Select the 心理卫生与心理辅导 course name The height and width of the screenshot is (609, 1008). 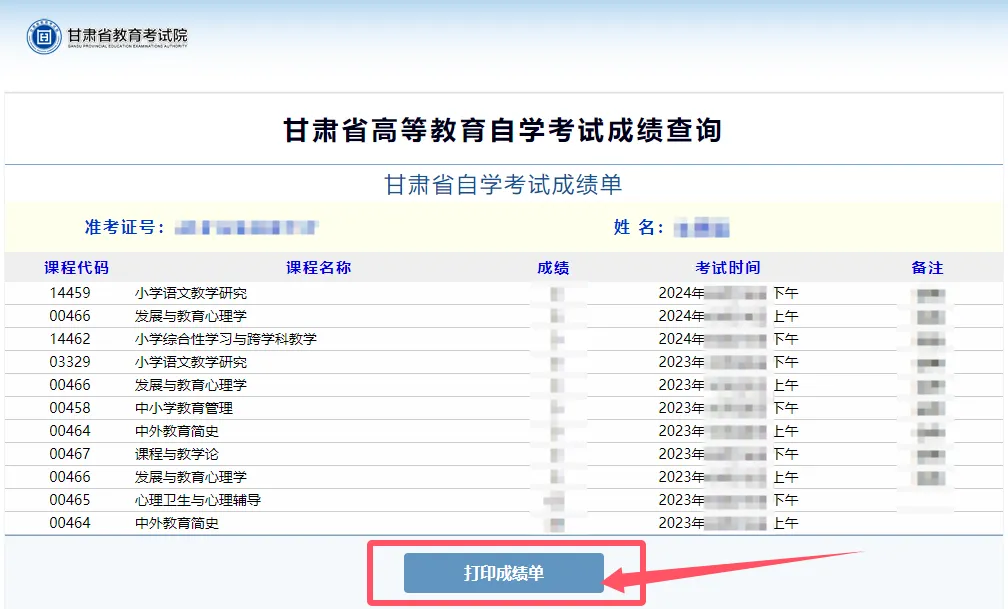tap(198, 500)
